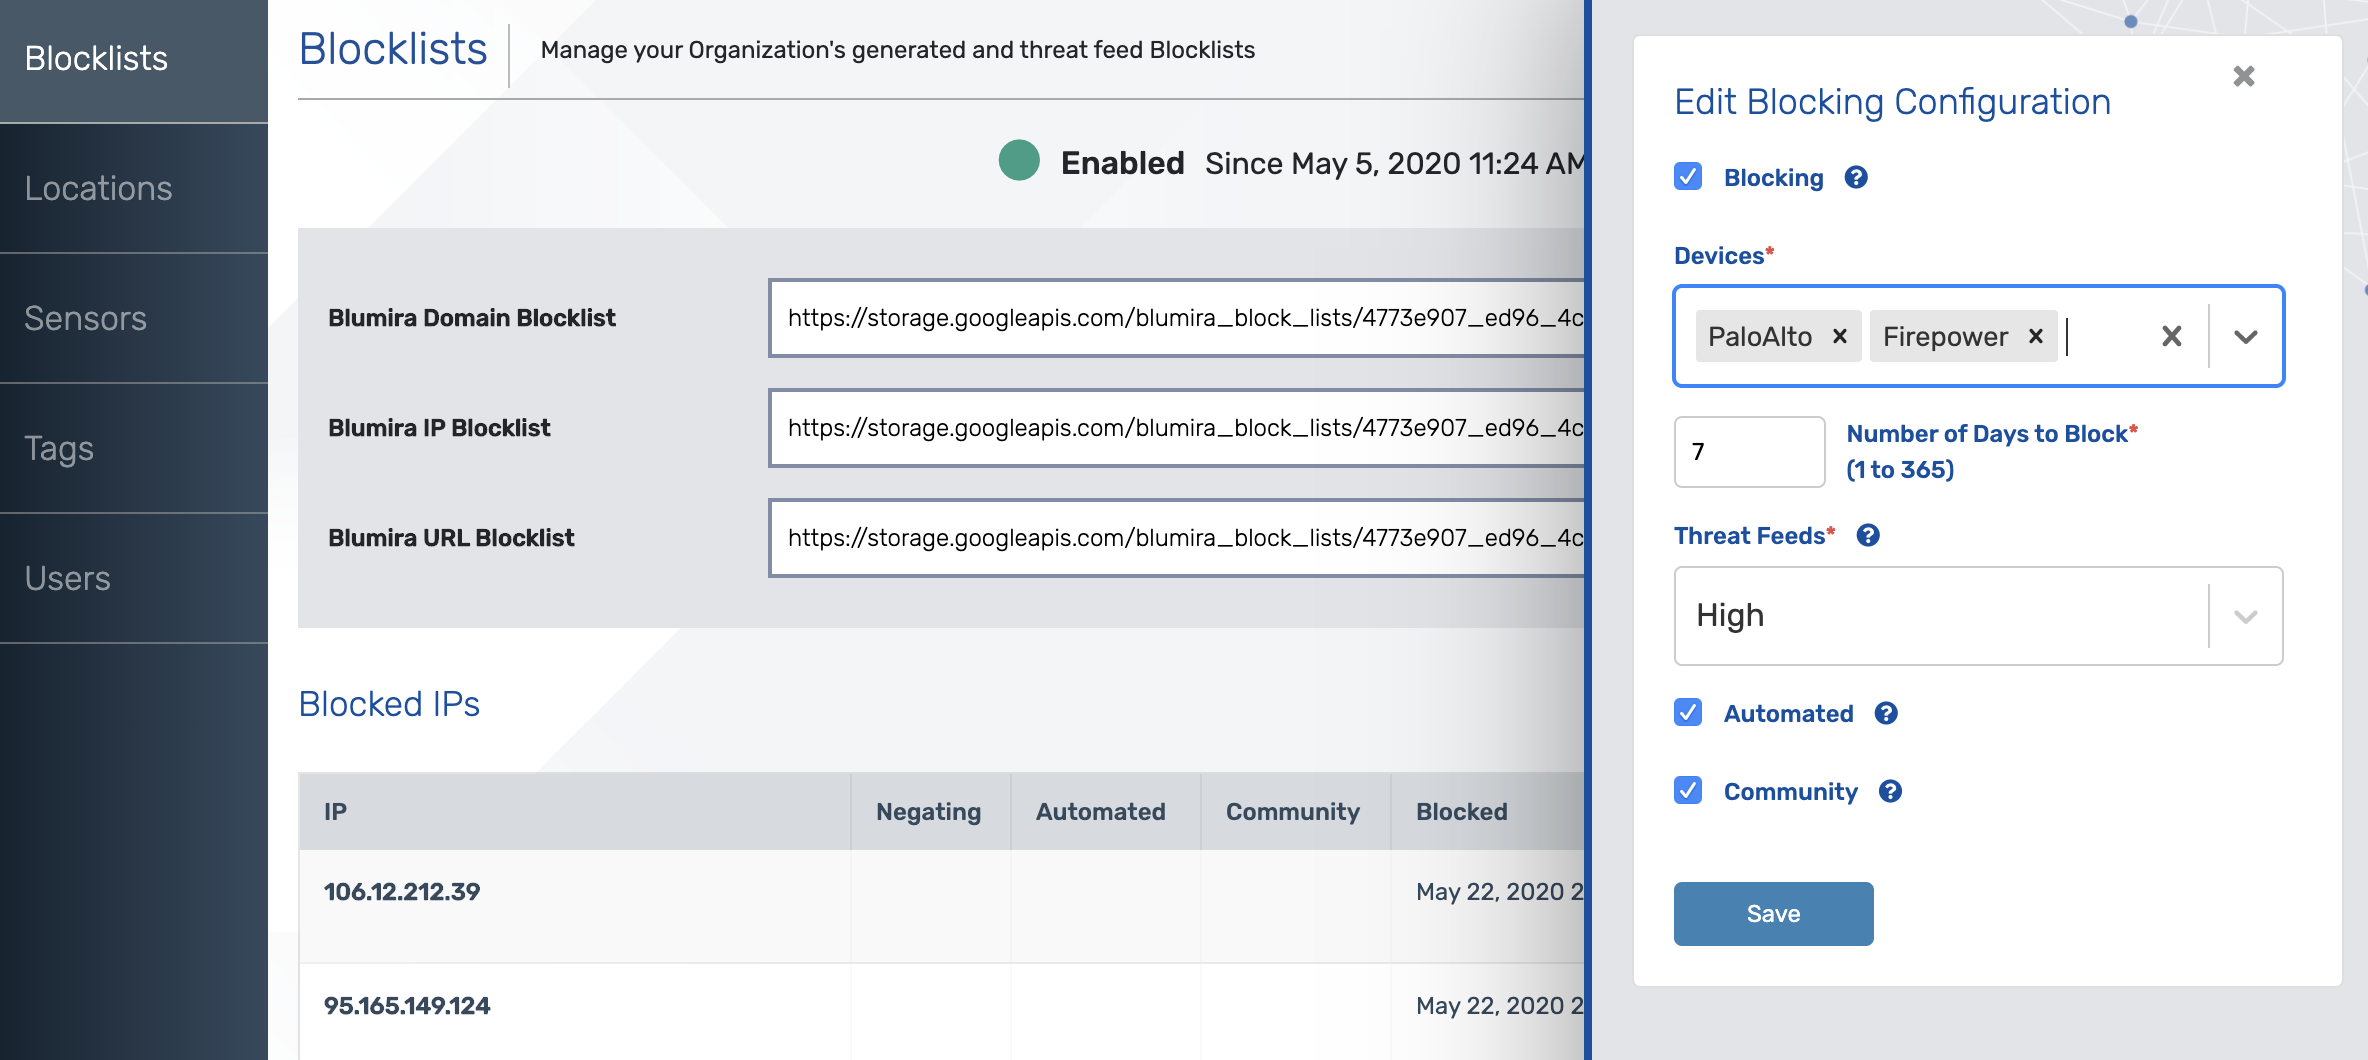
Task: Edit the Number of Days to Block field
Action: tap(1749, 452)
